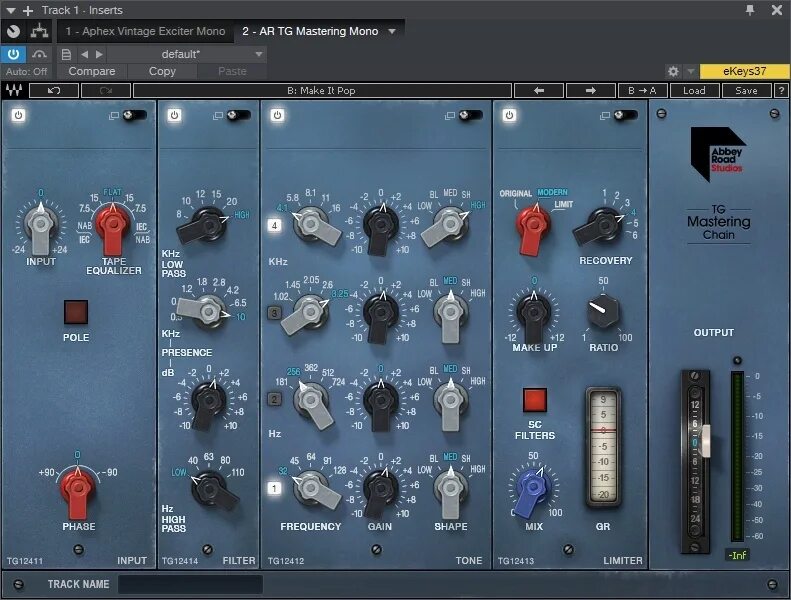Click the Waves redo button
Image resolution: width=791 pixels, height=600 pixels.
(x=106, y=91)
